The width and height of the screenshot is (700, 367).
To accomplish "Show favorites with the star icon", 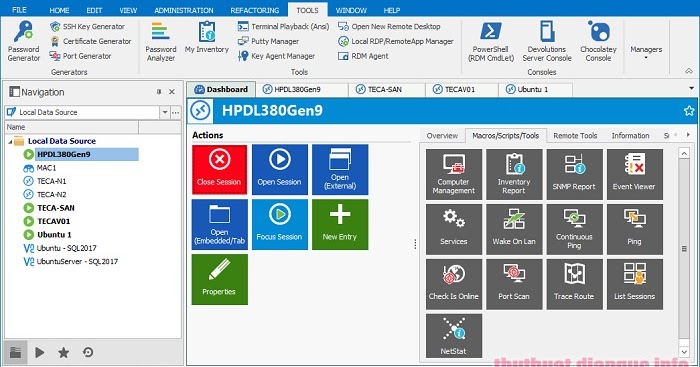I will pos(63,353).
